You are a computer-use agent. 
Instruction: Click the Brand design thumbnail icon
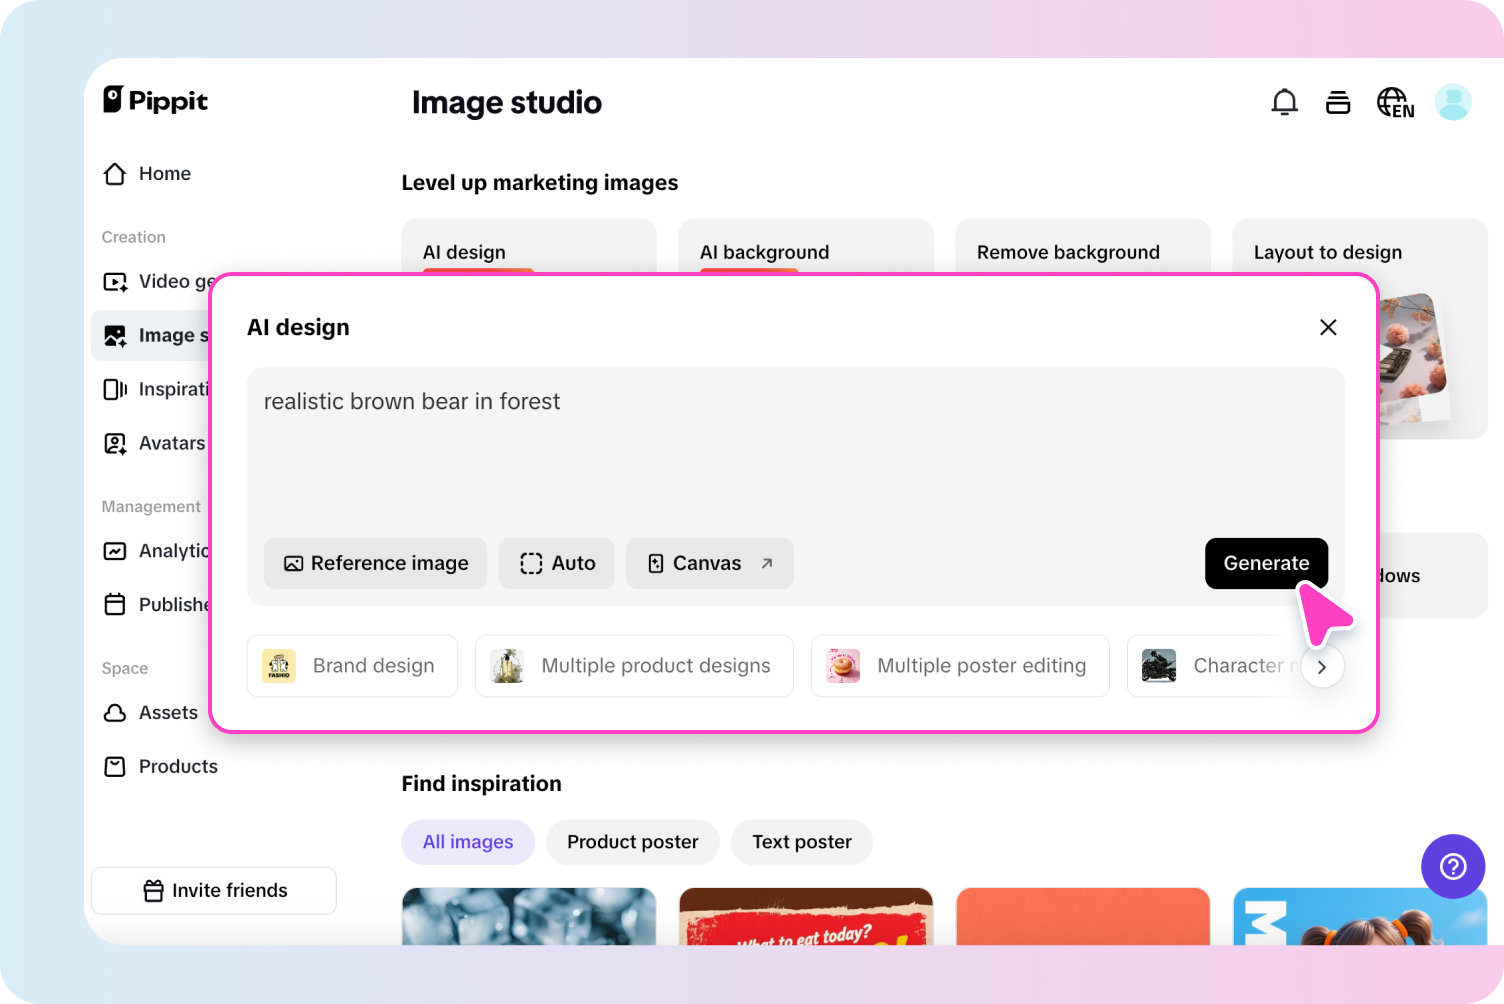pyautogui.click(x=279, y=666)
